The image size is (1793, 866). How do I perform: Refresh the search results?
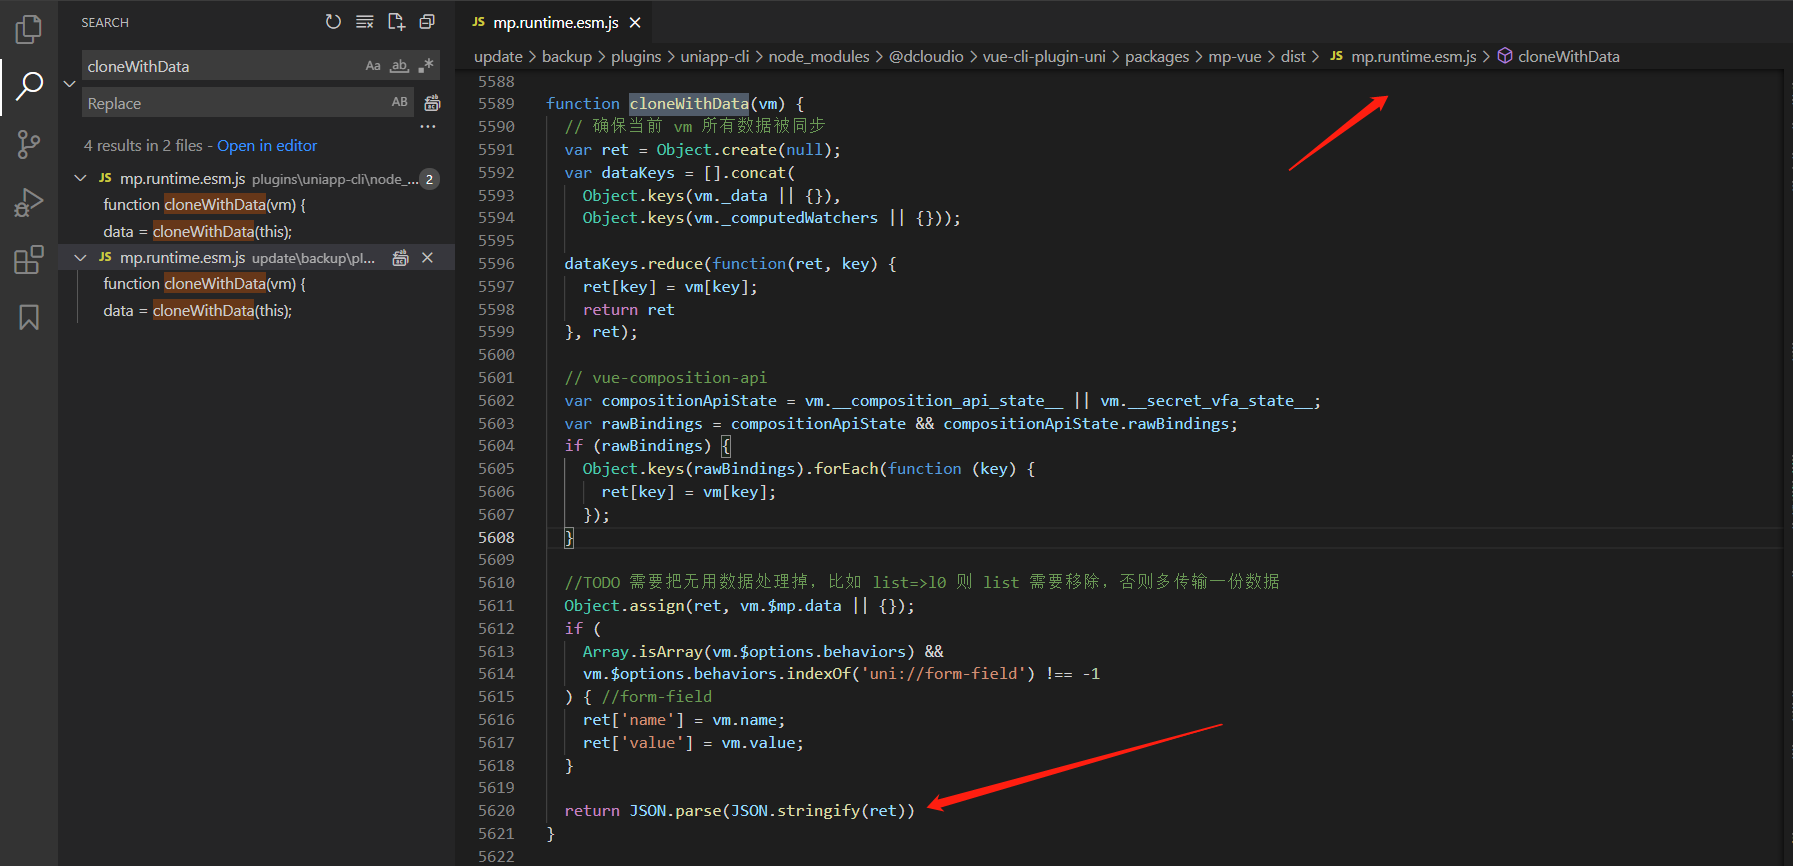[x=333, y=22]
